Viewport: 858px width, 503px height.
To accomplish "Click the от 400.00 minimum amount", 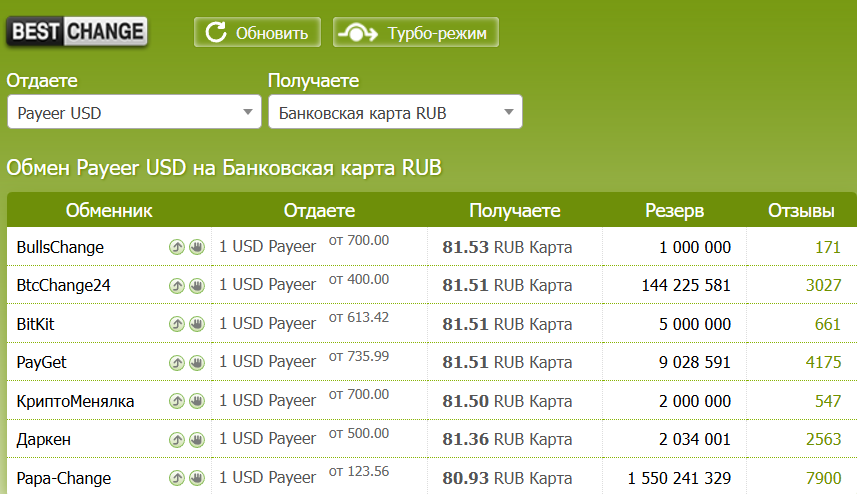I will click(359, 279).
